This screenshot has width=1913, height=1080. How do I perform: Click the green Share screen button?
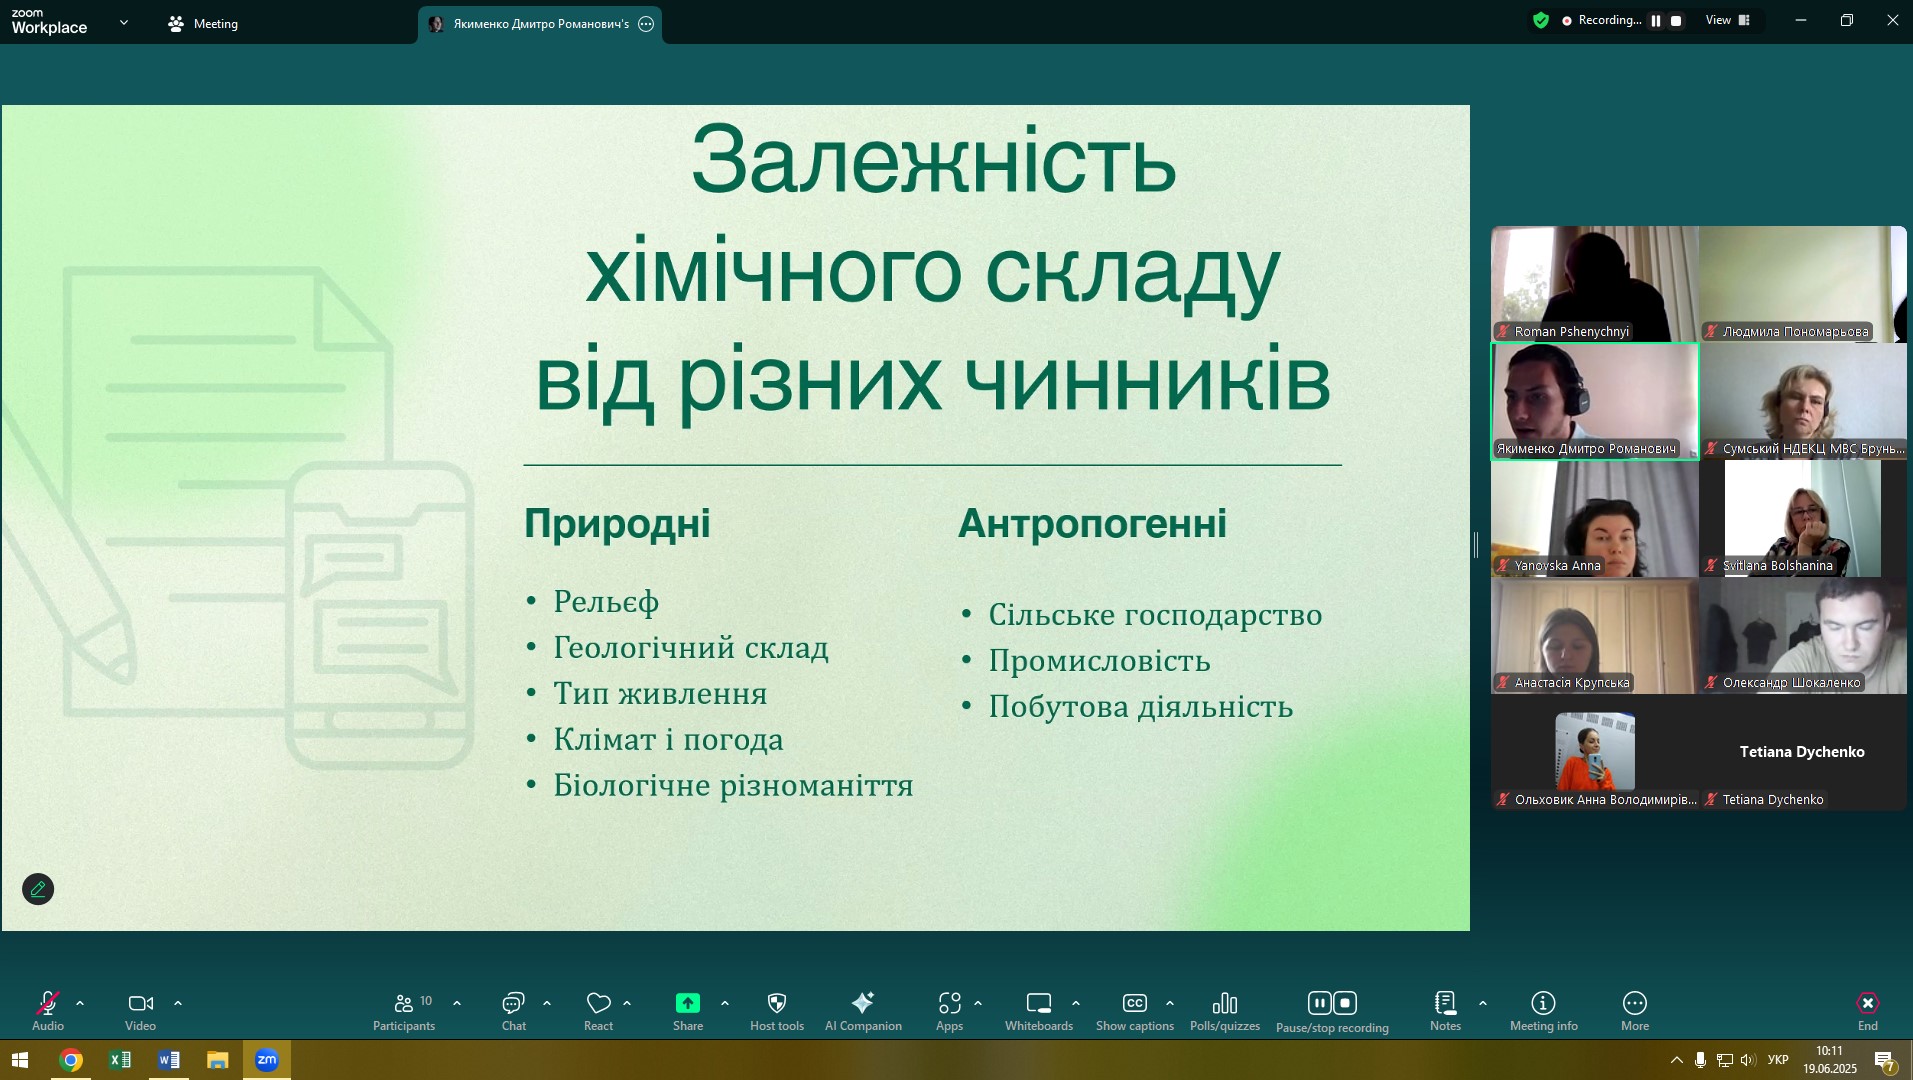tap(688, 1010)
